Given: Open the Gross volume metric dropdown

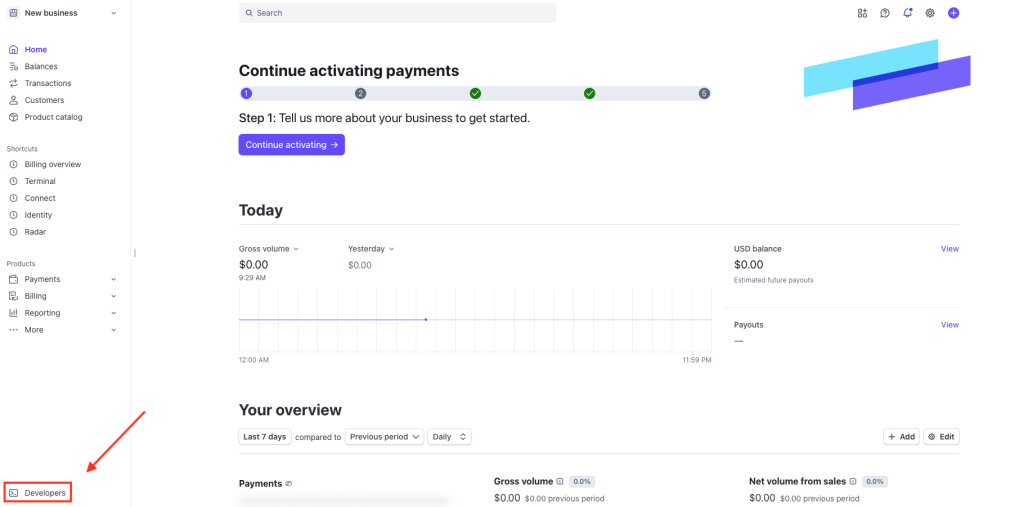Looking at the screenshot, I should [269, 249].
